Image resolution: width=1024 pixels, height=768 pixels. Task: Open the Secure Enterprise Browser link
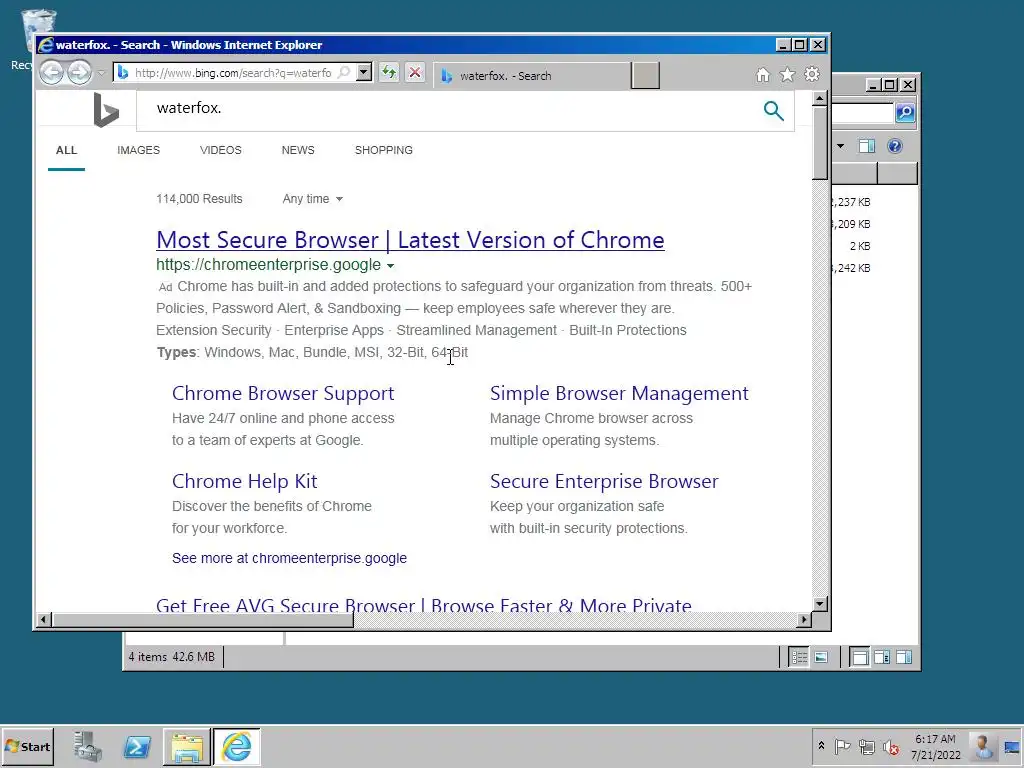[604, 481]
